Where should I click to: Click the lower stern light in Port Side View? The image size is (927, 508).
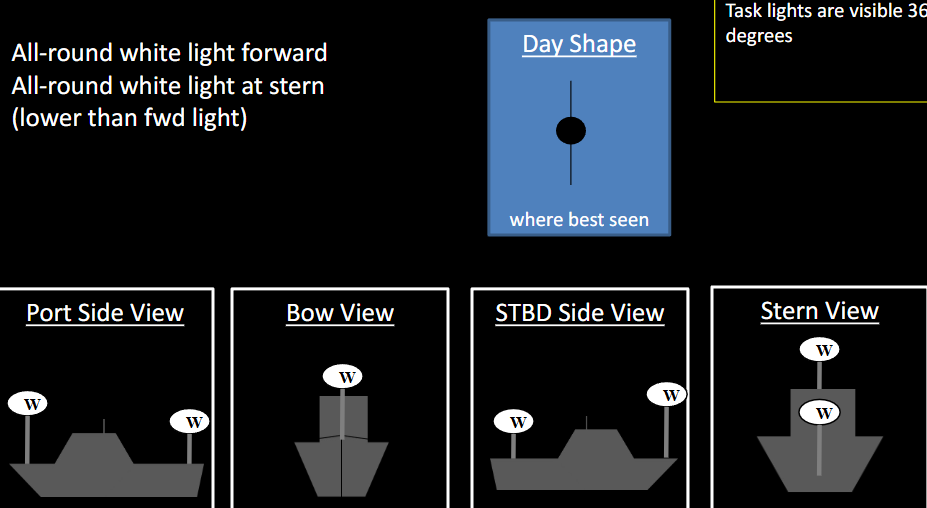(190, 421)
